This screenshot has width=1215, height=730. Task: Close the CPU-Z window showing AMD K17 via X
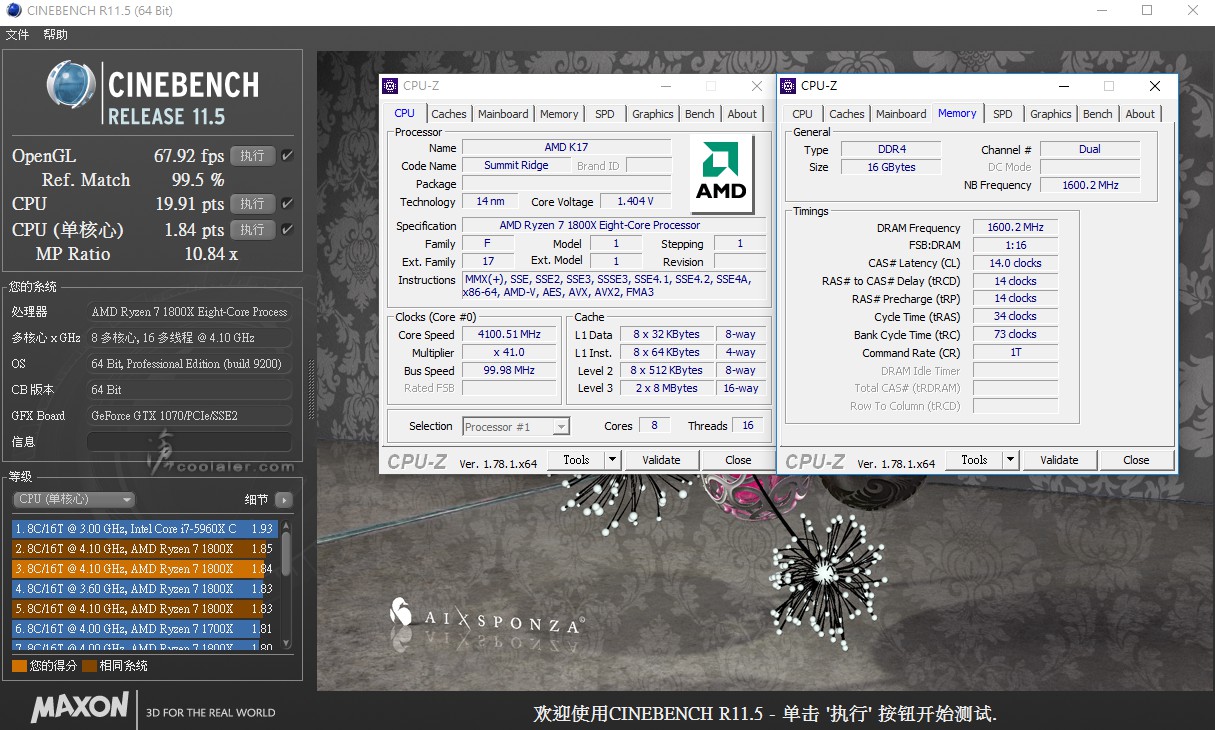pos(757,86)
